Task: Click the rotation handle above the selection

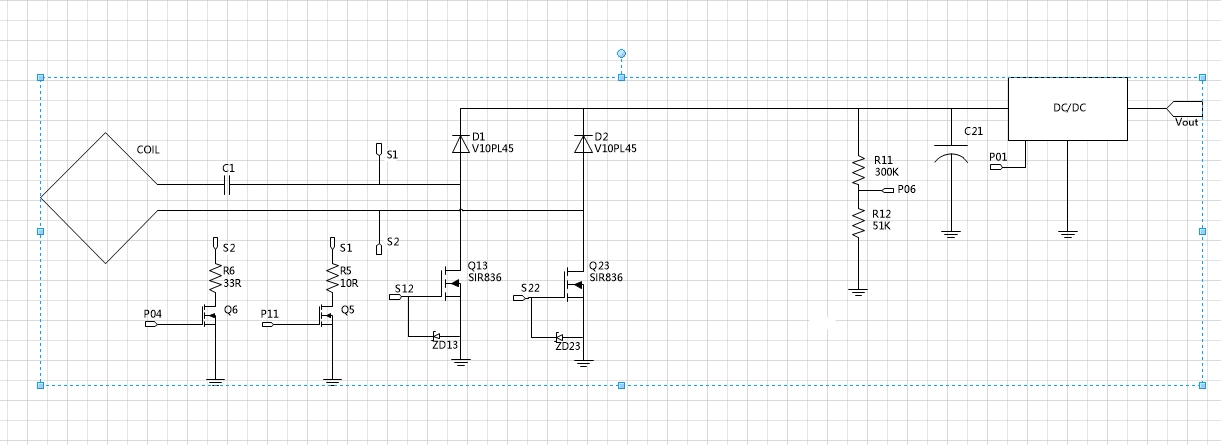Action: pos(621,52)
